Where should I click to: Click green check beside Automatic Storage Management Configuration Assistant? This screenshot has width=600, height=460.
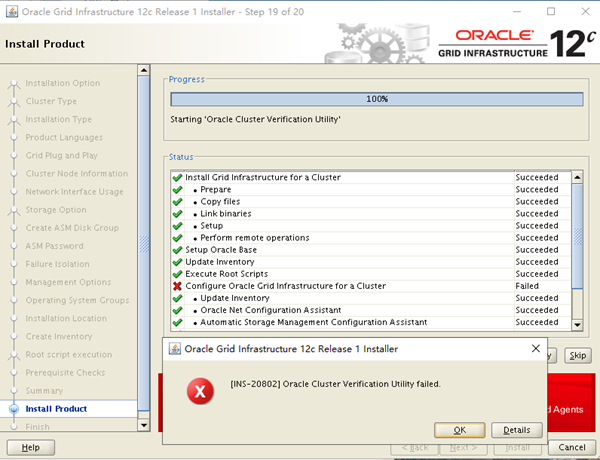click(177, 322)
